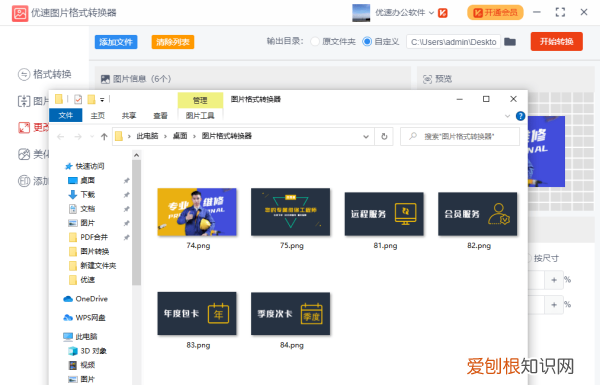
Task: Select 文档 in navigation pane
Action: pos(82,209)
